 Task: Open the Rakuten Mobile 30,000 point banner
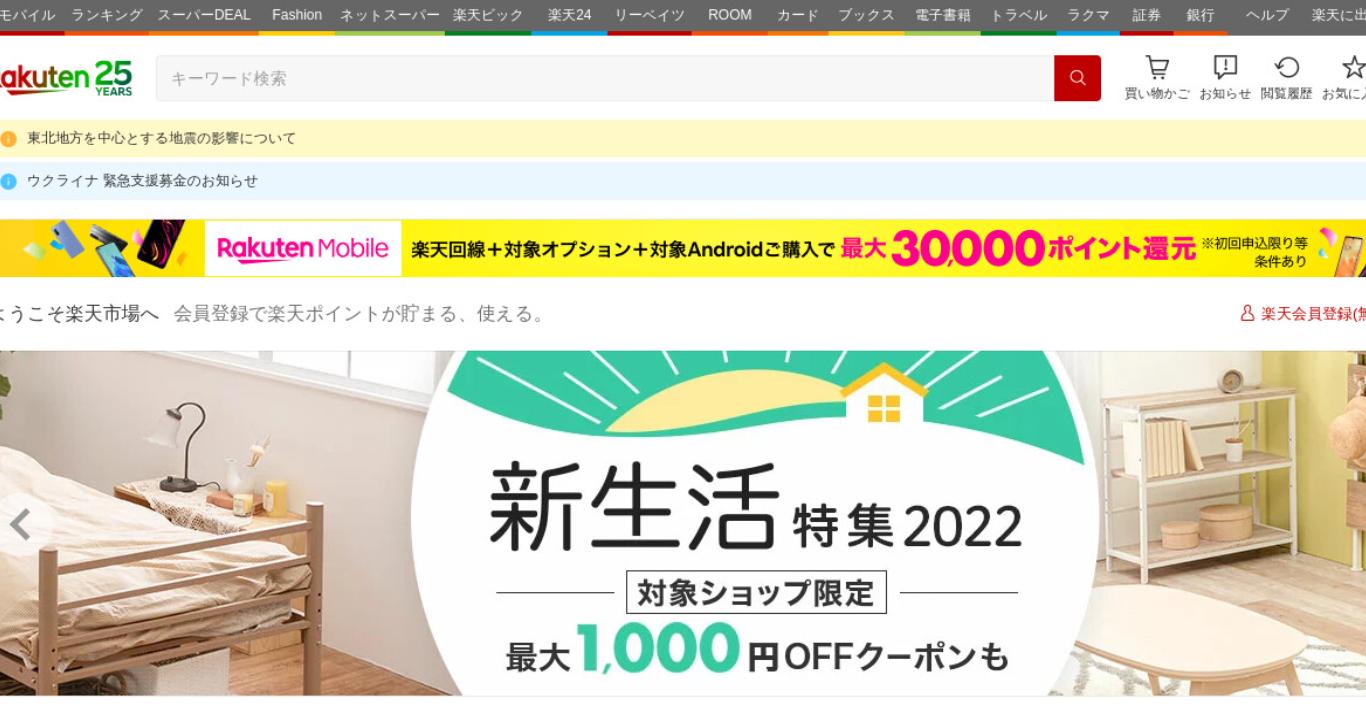point(683,248)
